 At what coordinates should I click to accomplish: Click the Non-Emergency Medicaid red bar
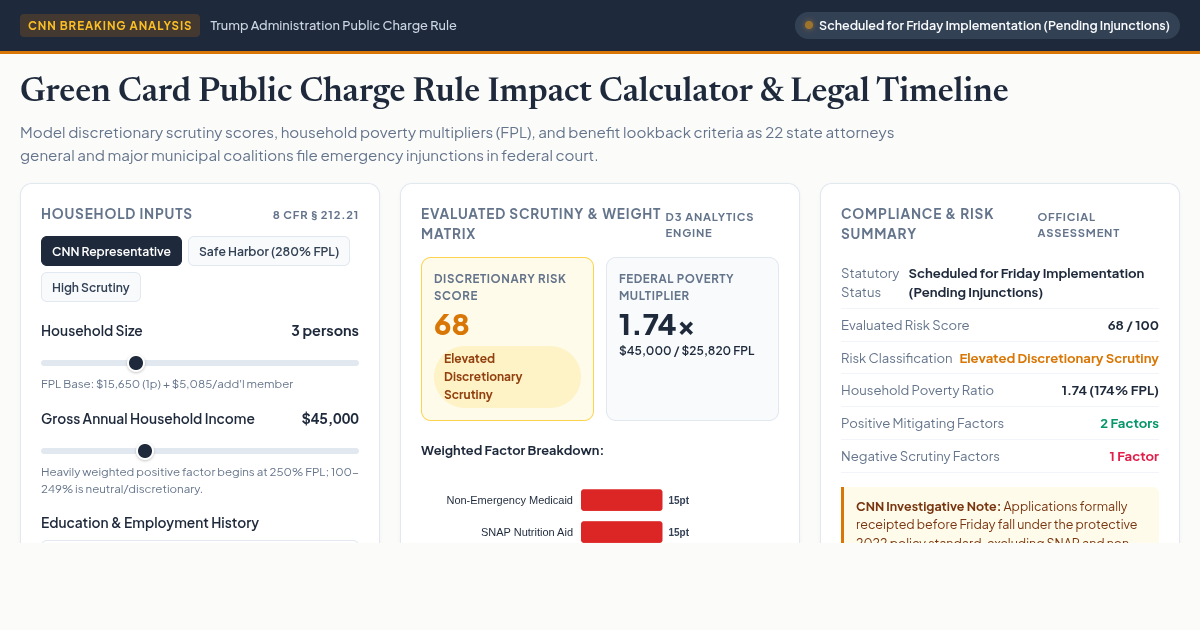[621, 500]
